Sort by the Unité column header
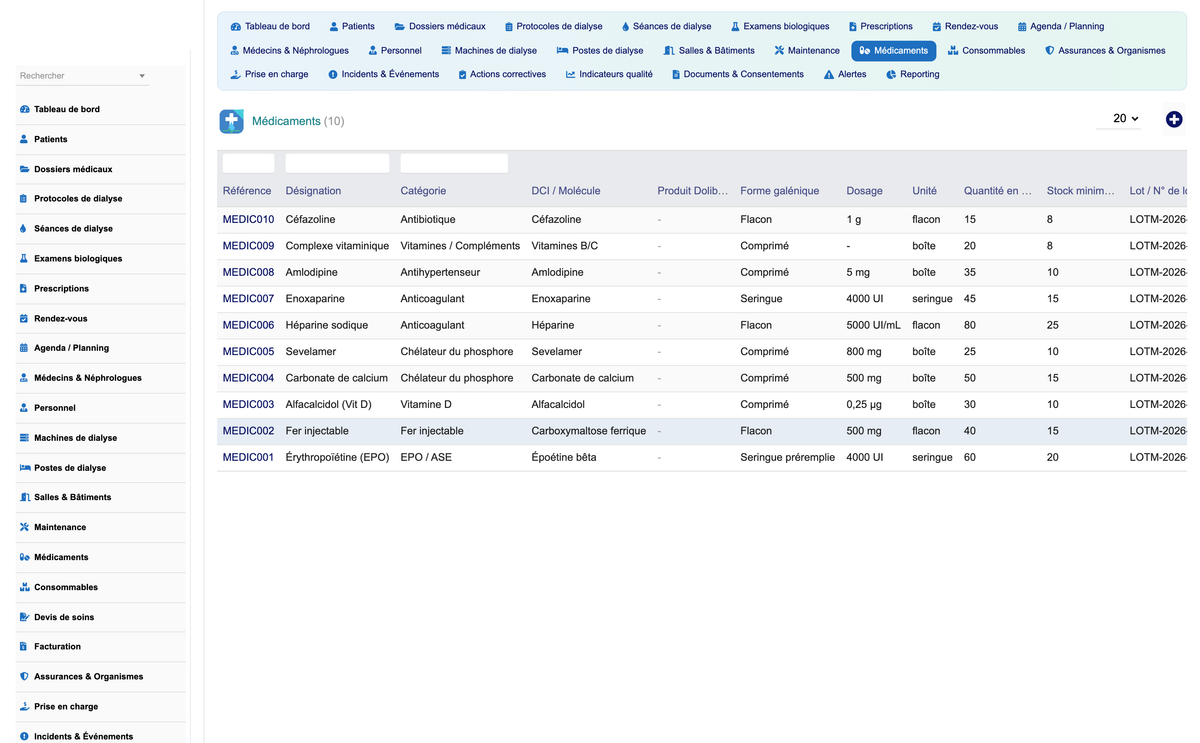Screen dimensions: 1200x743 pyautogui.click(x=924, y=191)
